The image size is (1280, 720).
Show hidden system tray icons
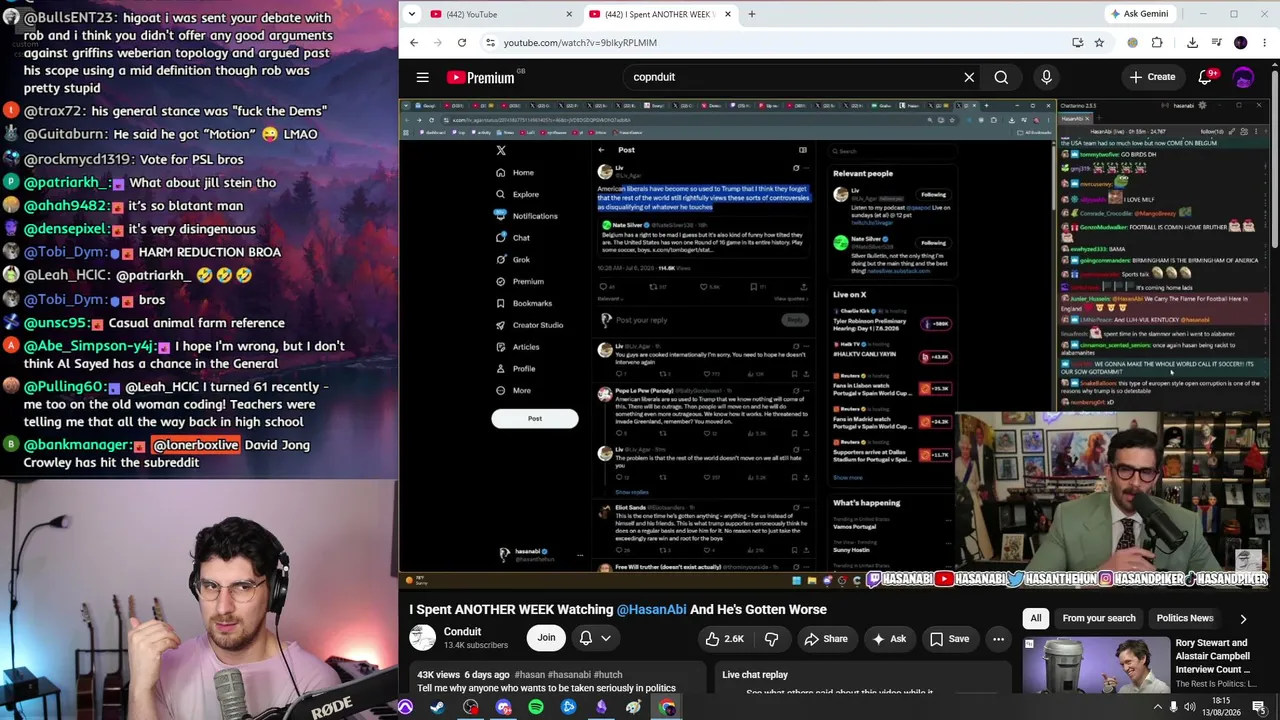click(1158, 707)
